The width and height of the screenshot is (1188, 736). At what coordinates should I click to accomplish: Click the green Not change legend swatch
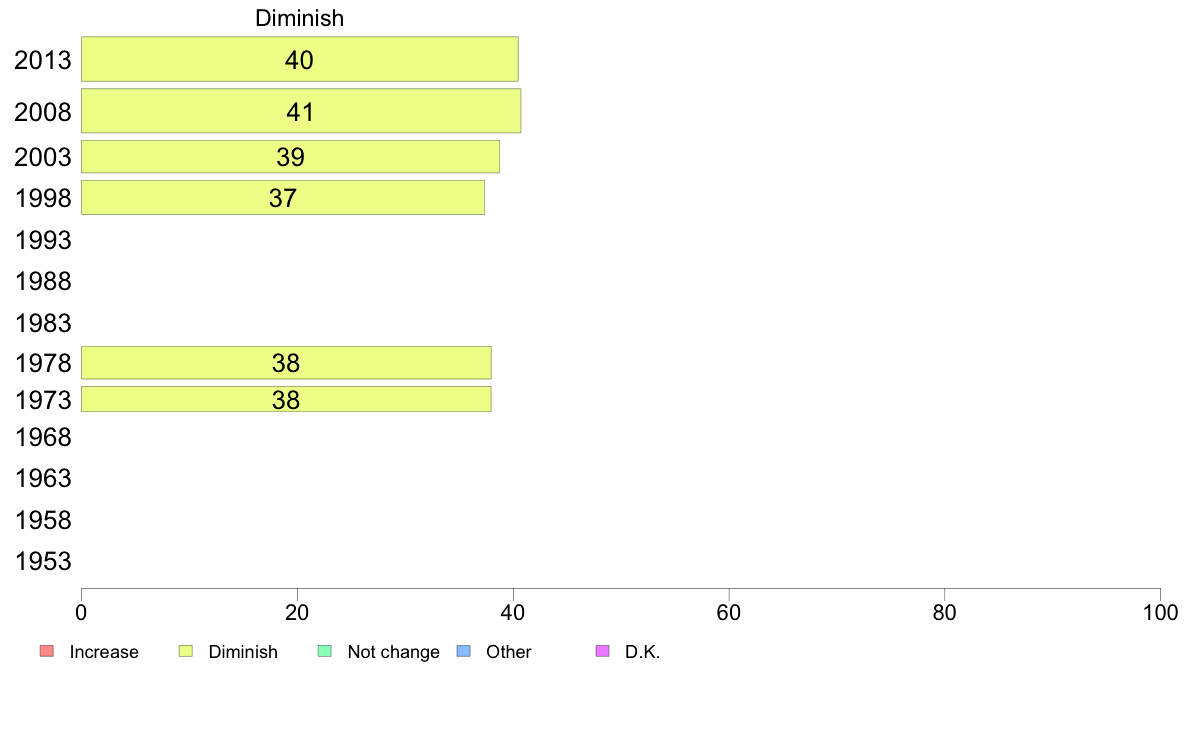pos(324,652)
